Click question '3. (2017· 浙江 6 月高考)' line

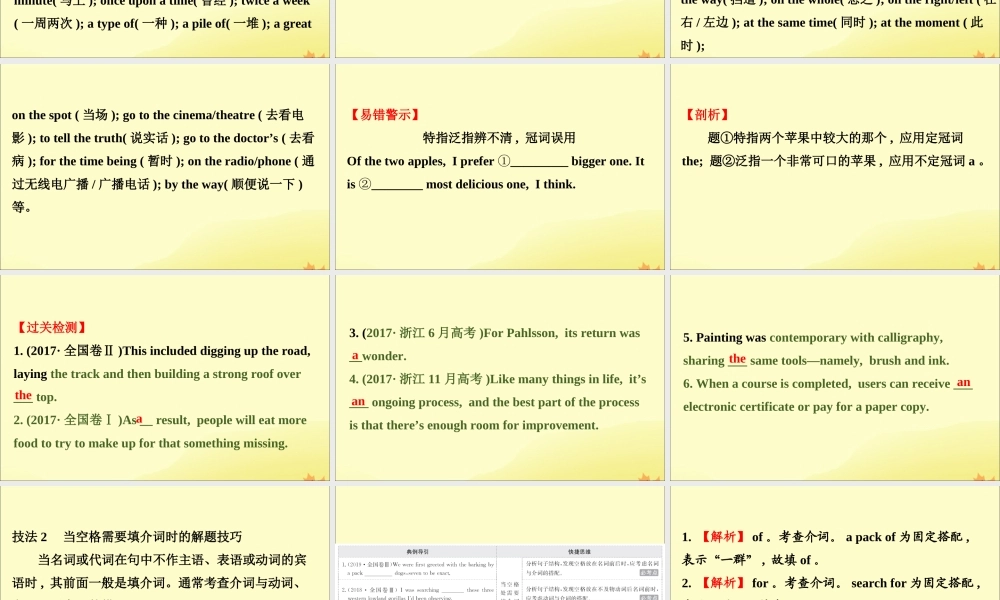tap(494, 333)
